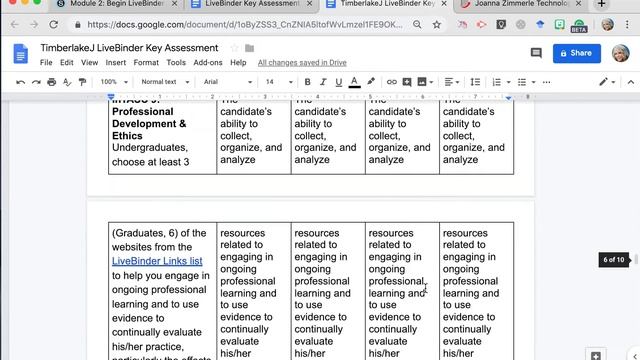
Task: Click the right indent marker on ruler
Action: (x=508, y=98)
